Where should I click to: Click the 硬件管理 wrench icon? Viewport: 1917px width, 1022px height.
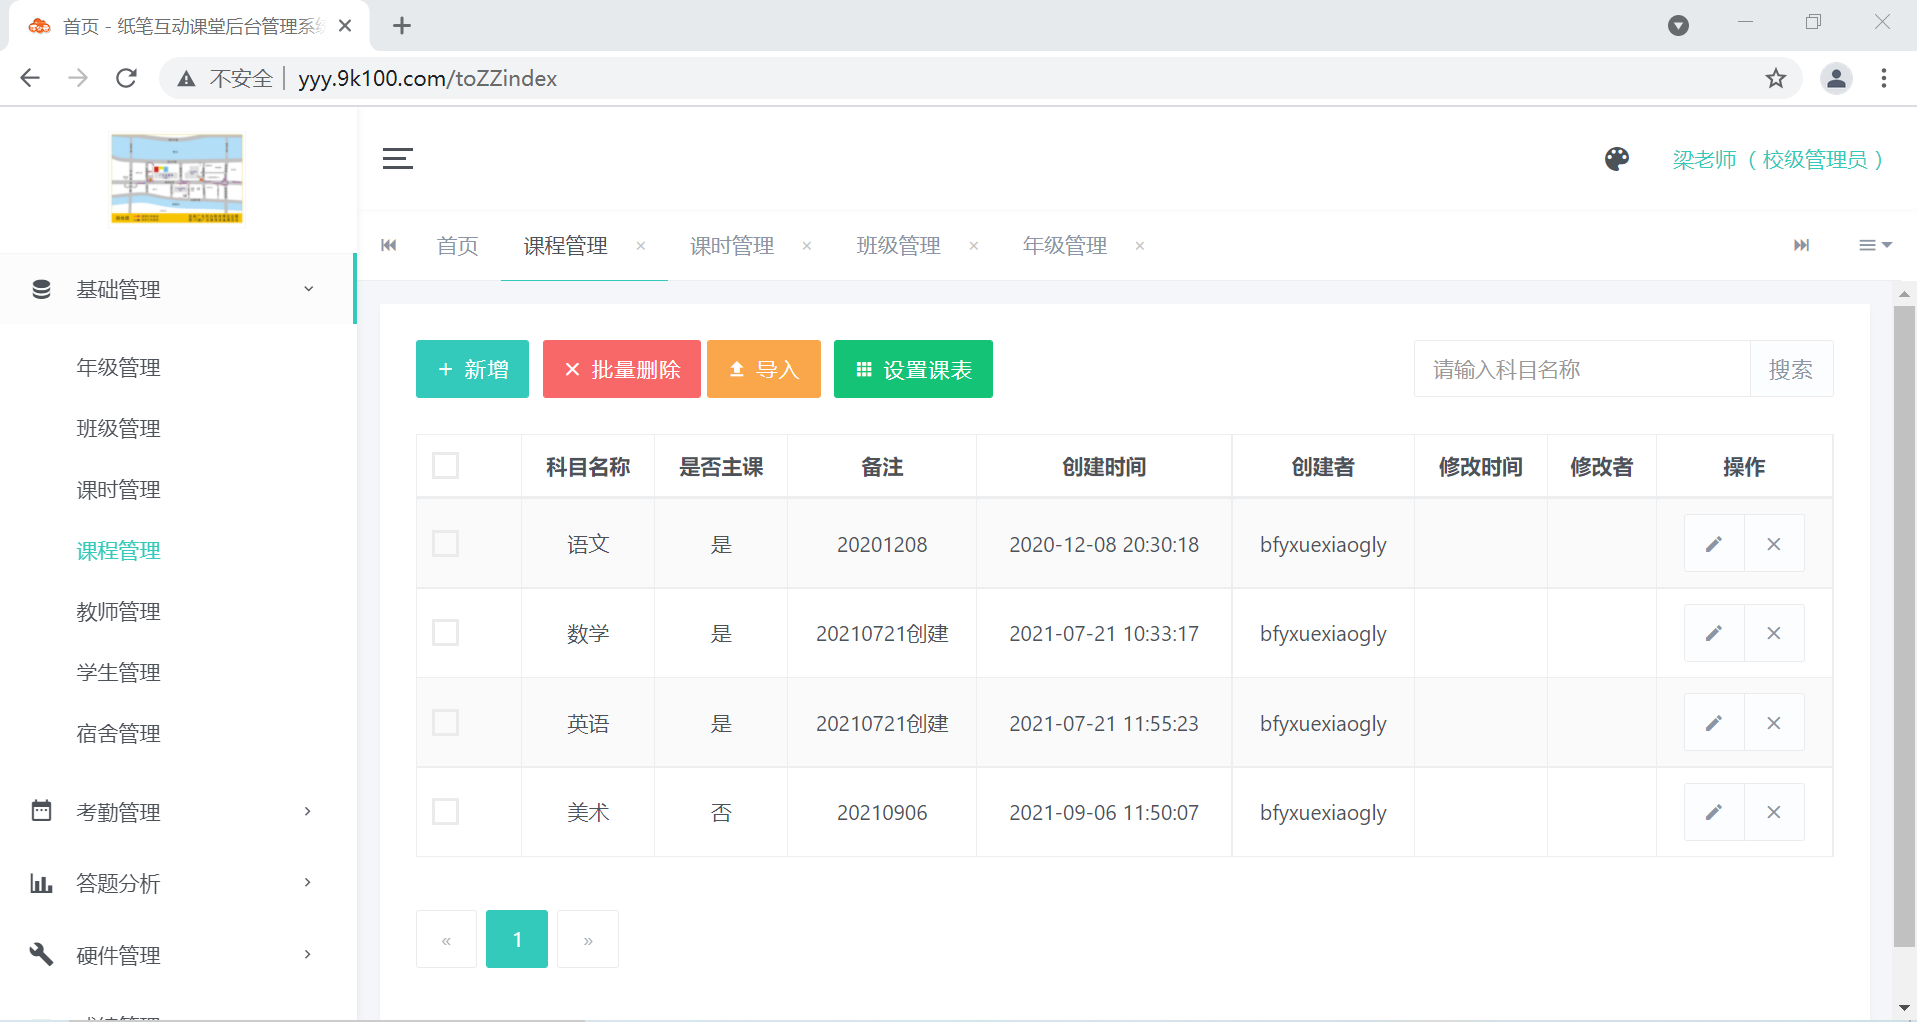[x=41, y=954]
